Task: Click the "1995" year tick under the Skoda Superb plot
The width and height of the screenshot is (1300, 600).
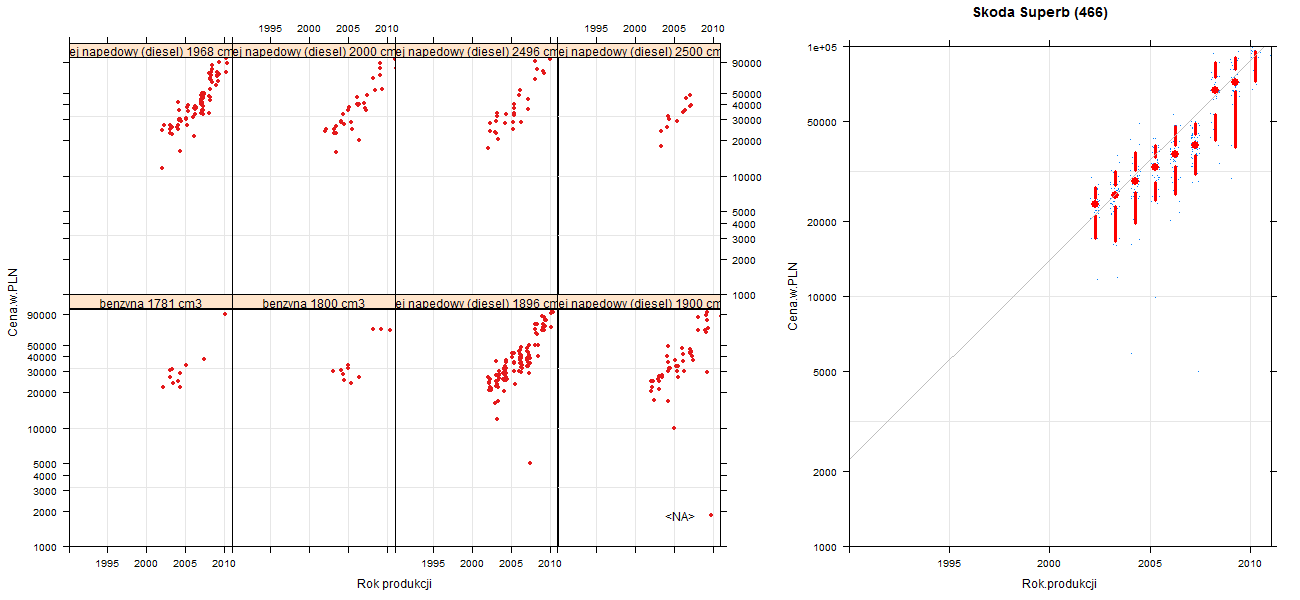Action: coord(949,565)
